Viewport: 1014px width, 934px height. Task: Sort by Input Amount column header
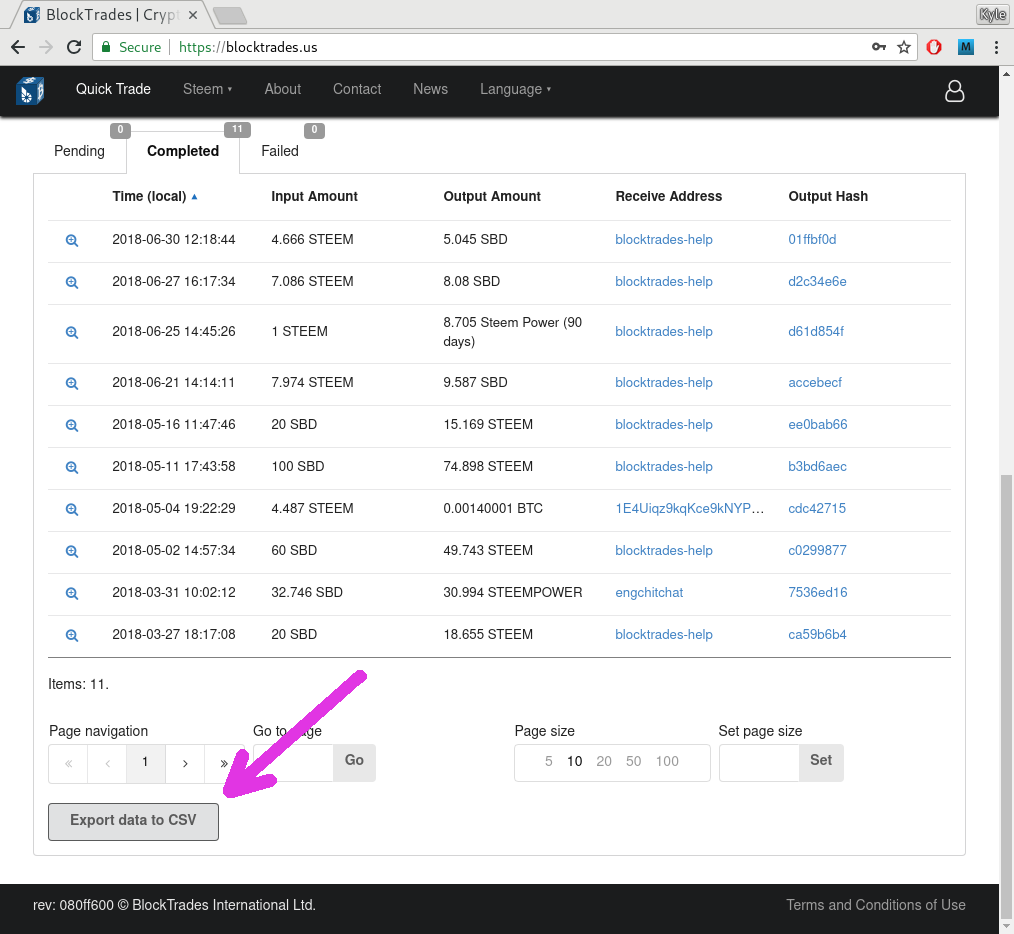(314, 197)
